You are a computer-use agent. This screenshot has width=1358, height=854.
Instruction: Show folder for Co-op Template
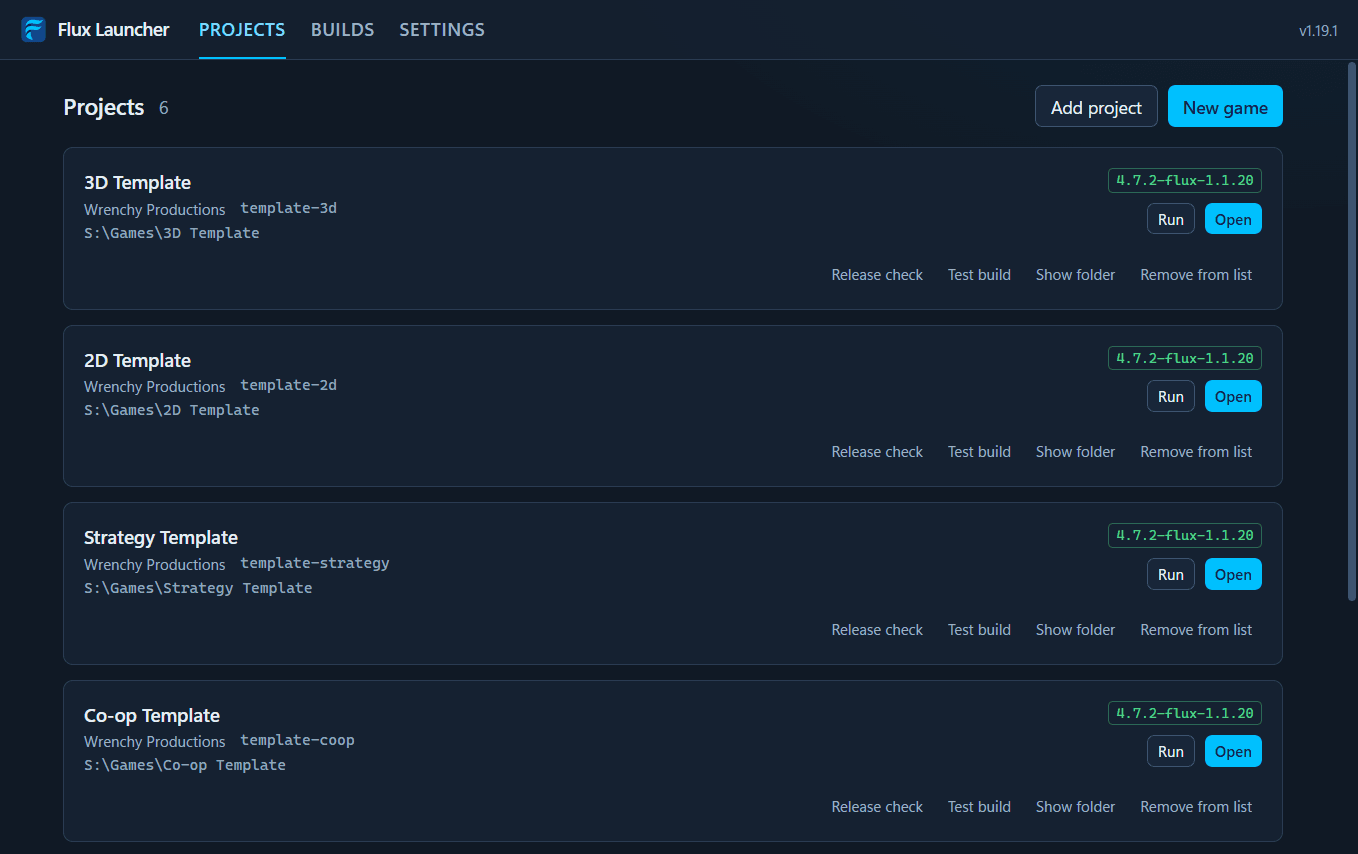tap(1075, 807)
